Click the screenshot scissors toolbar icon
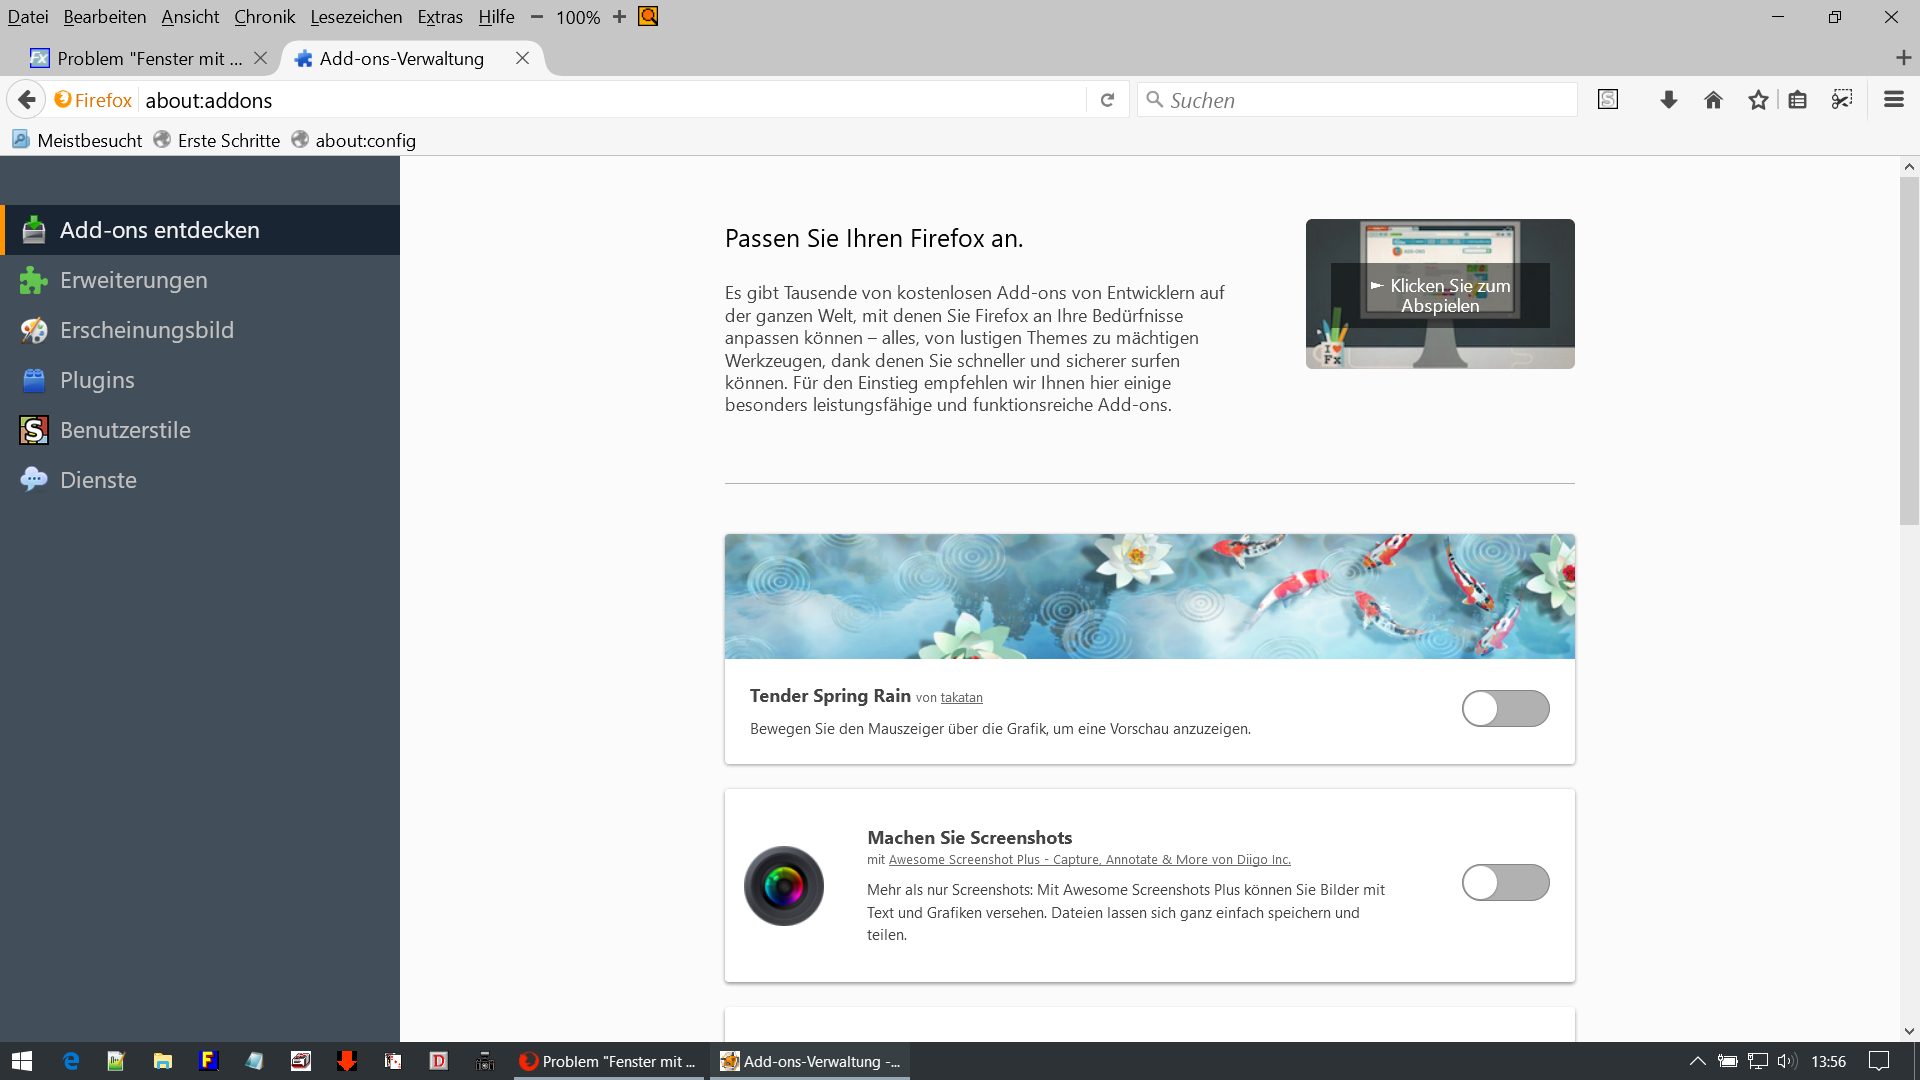This screenshot has width=1920, height=1080. tap(1842, 100)
